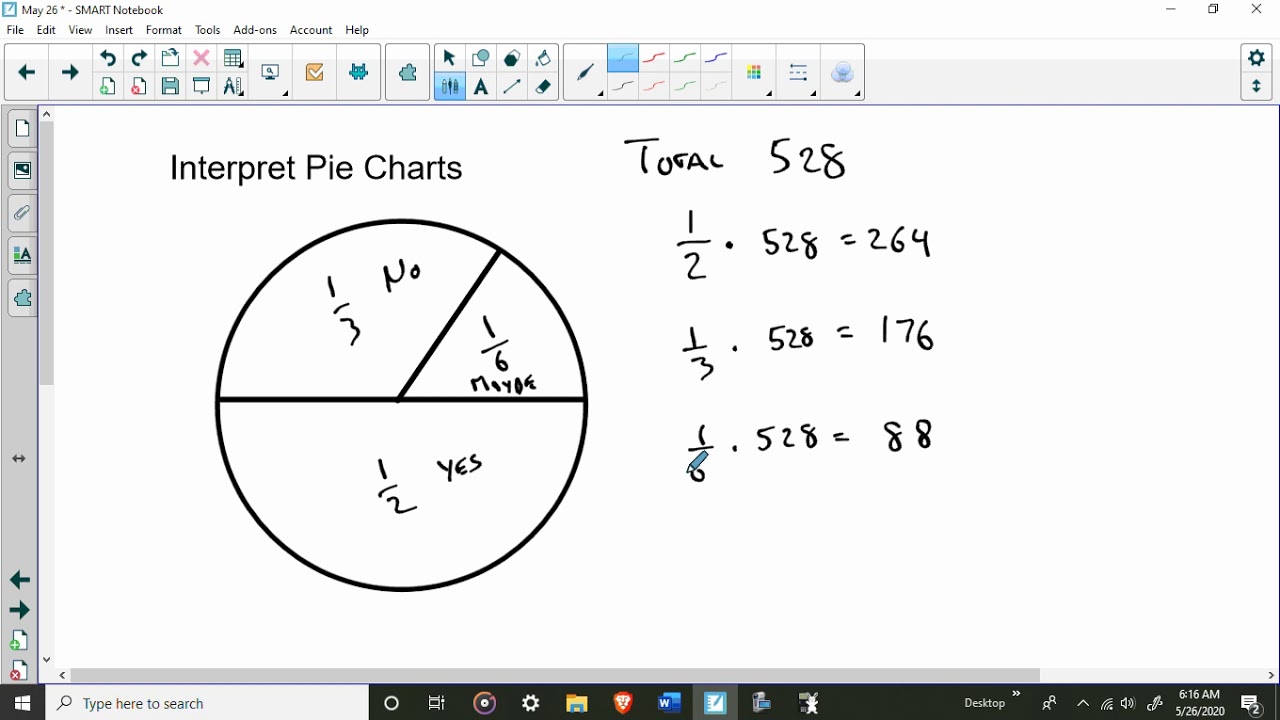The image size is (1280, 720).
Task: Choose the thin black pen in lower row
Action: 622,87
